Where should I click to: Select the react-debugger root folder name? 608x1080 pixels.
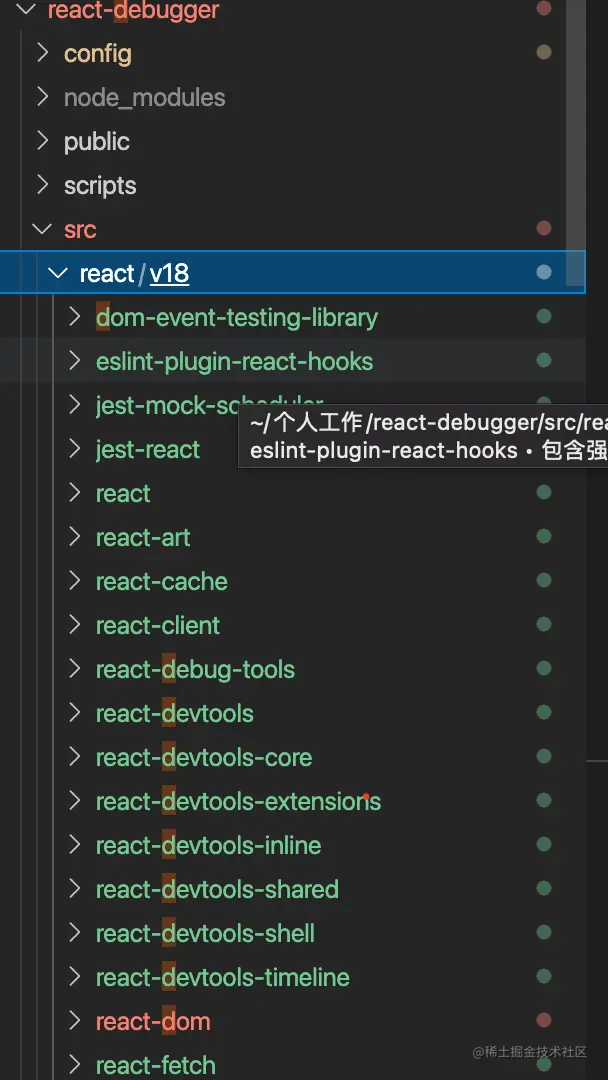tap(134, 10)
